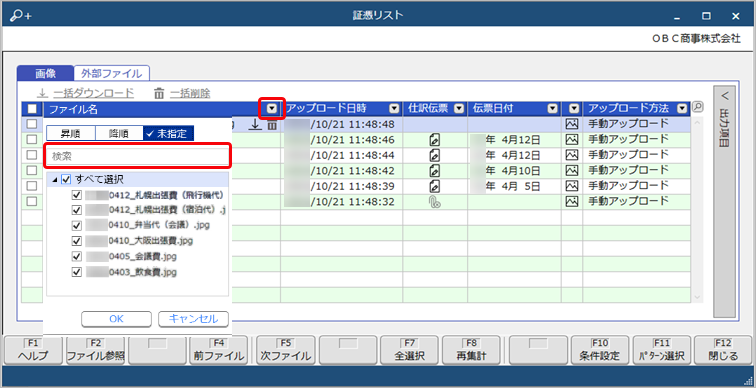Screen dimensions: 756x388
Task: Open ファイル名 column filter dropdown
Action: (272, 108)
